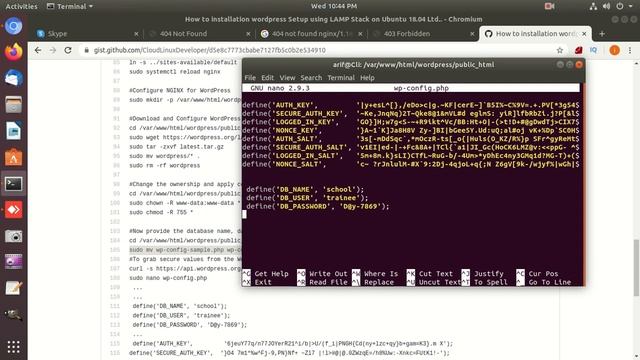Reload the gist page
Viewport: 640px width, 360px height.
[x=68, y=50]
